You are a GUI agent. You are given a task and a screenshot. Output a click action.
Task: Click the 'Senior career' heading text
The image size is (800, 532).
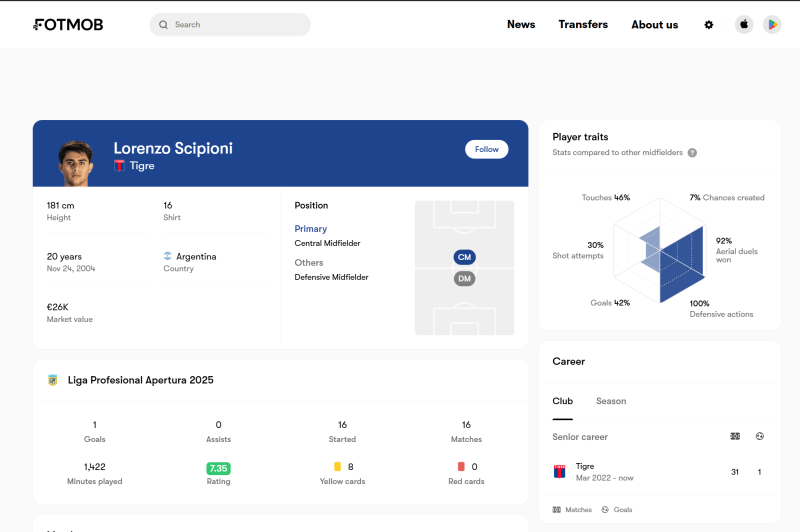pos(580,437)
